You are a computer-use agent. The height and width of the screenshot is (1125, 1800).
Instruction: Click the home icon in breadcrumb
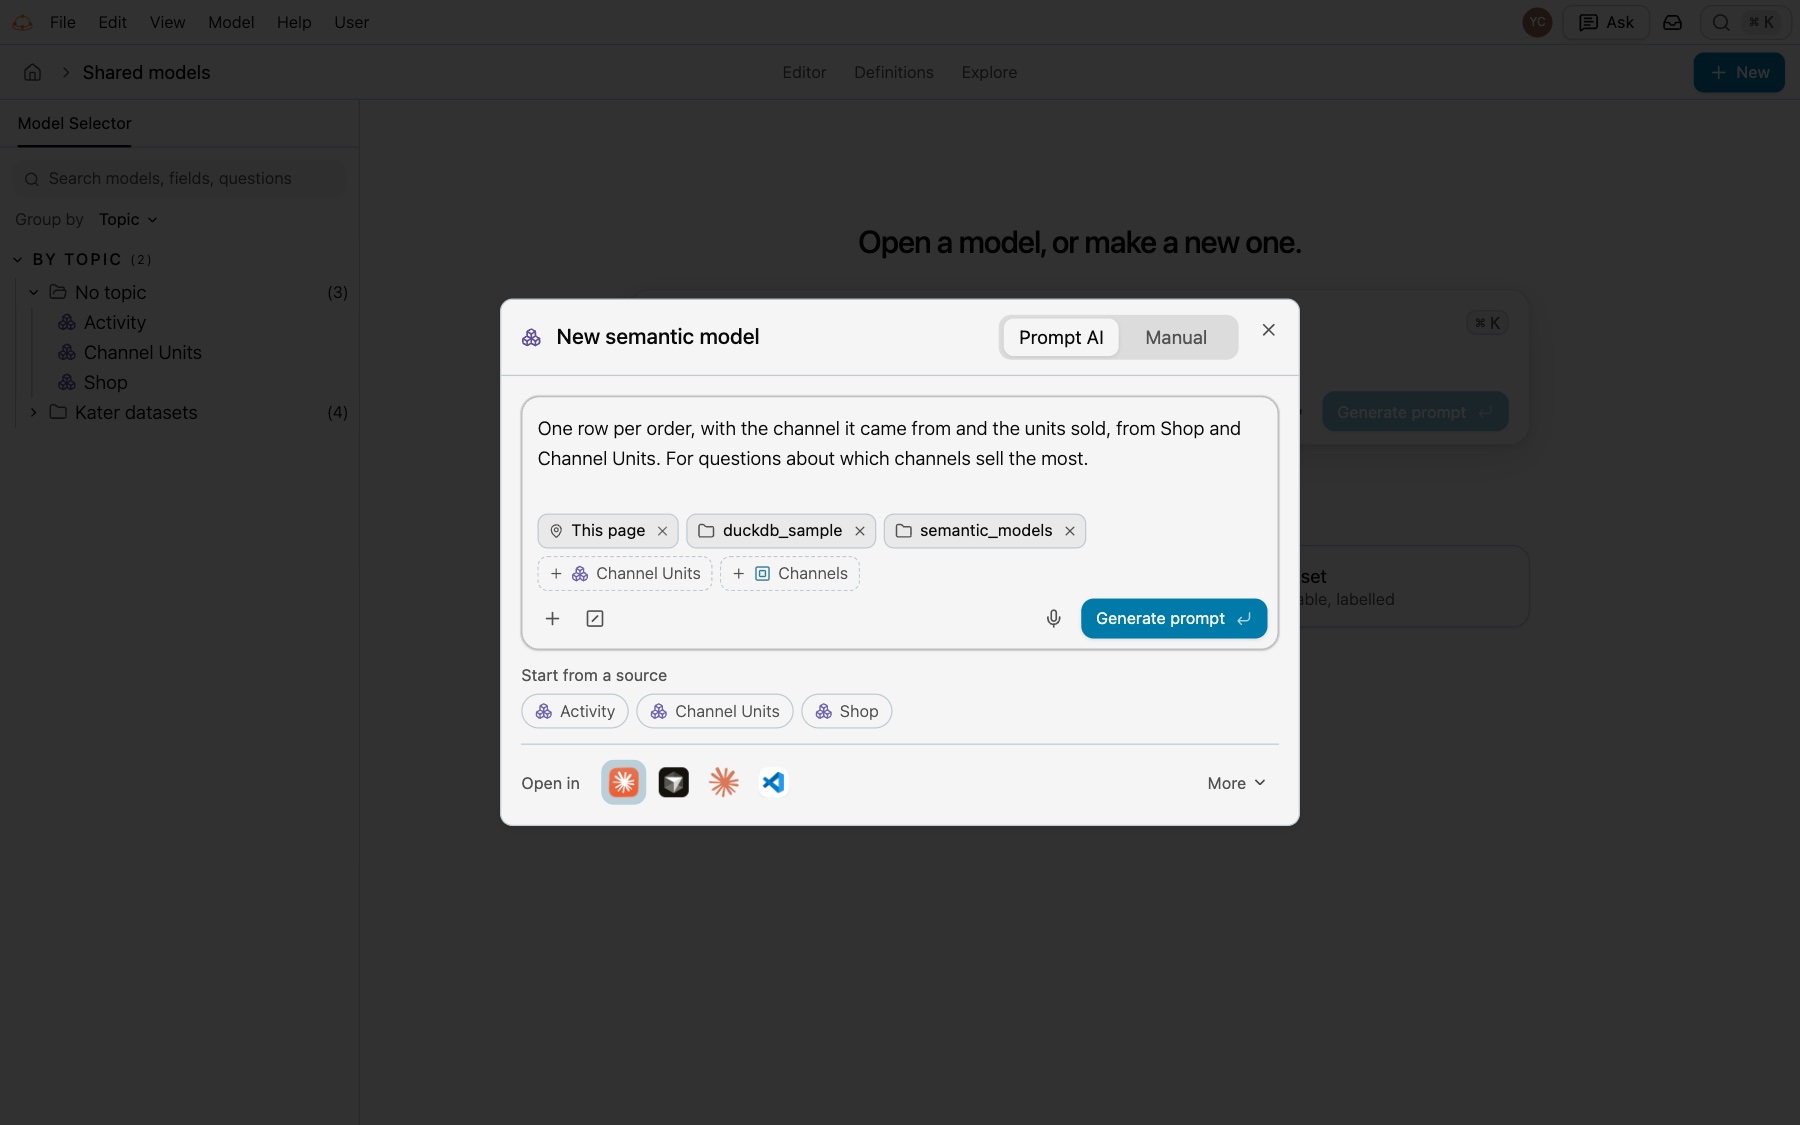point(33,72)
